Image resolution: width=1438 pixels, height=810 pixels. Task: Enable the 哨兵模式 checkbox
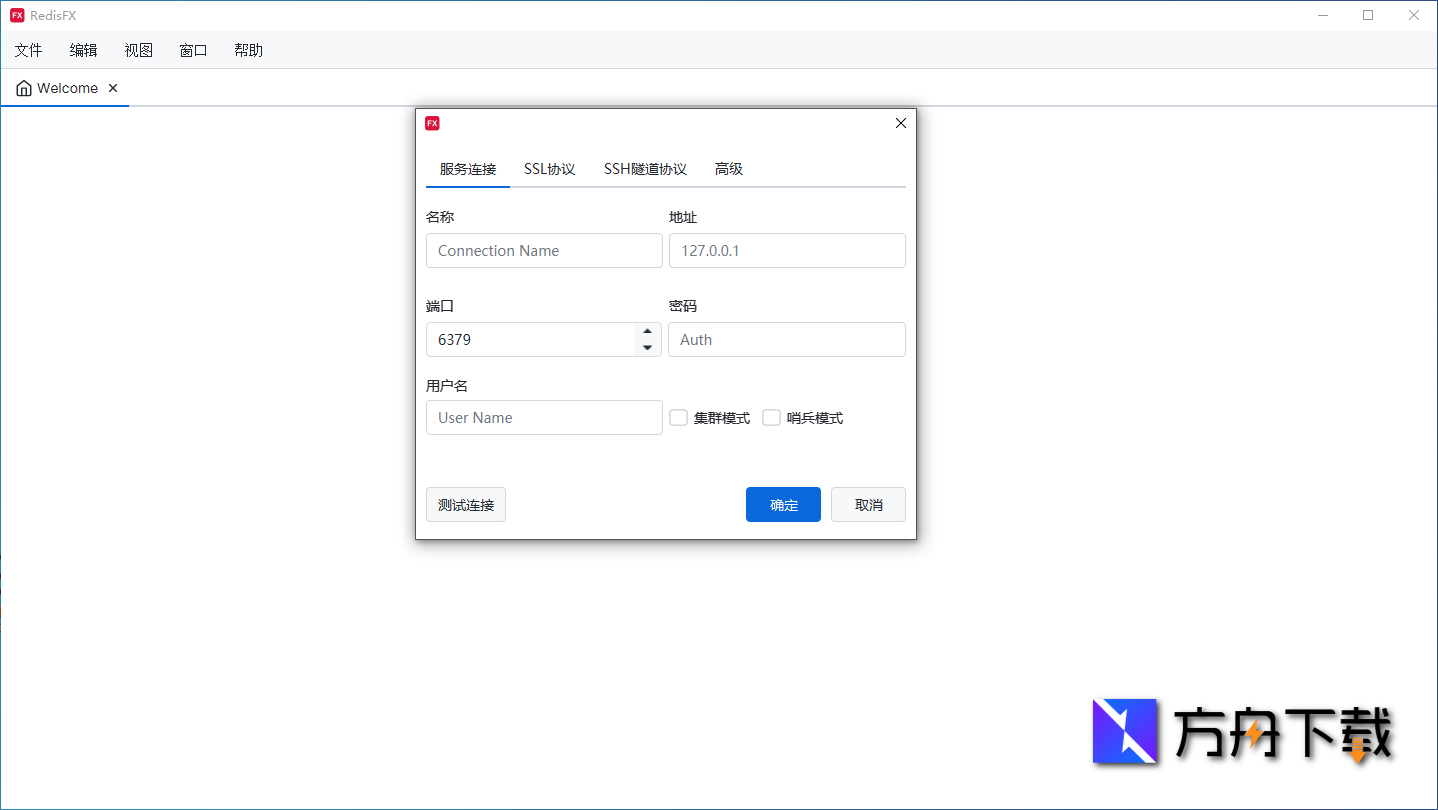coord(771,417)
